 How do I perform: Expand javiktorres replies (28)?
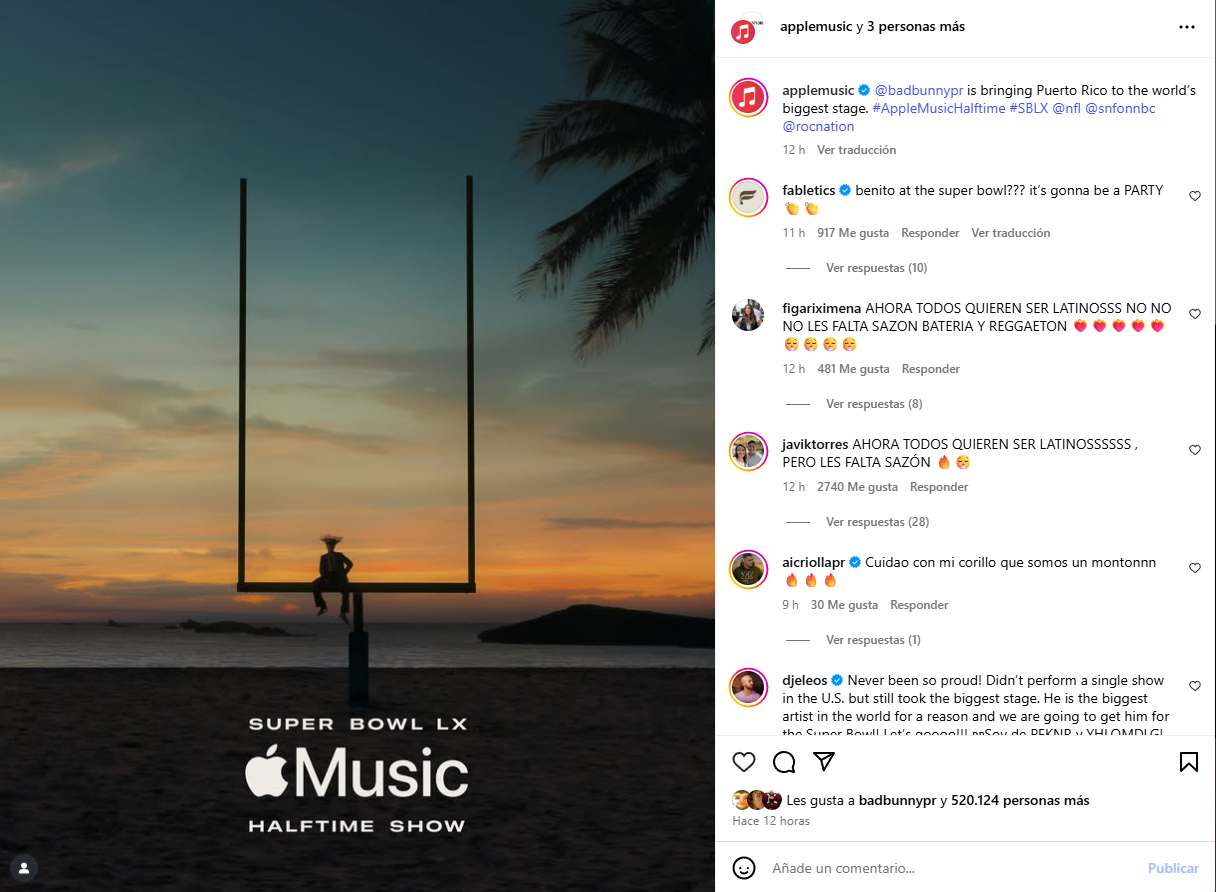point(877,522)
